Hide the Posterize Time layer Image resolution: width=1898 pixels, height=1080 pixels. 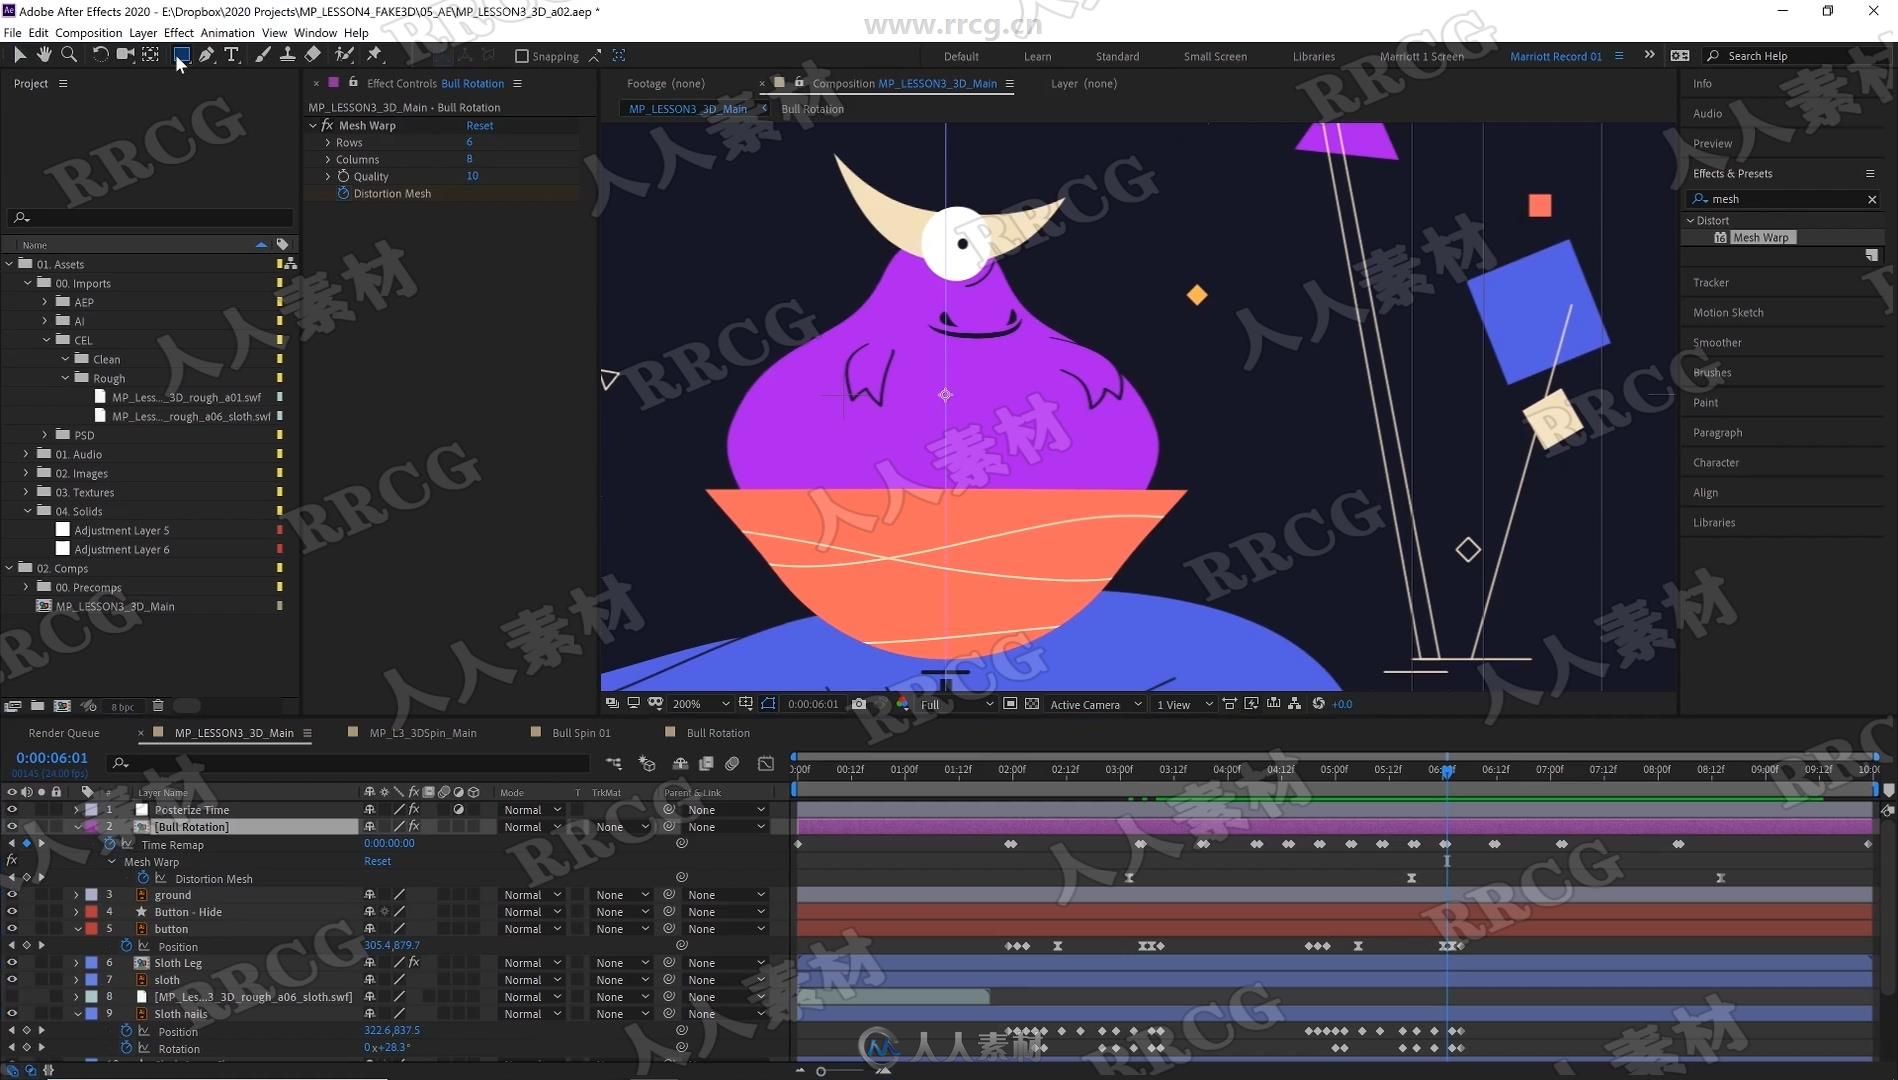tap(12, 810)
